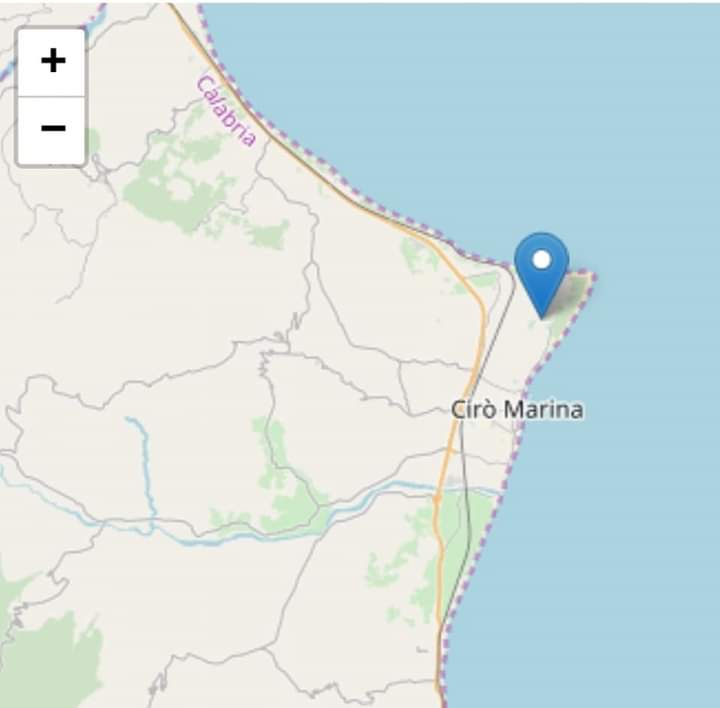Click the purple dashed boundary at the cape tip
720x708 pixels.
point(593,275)
